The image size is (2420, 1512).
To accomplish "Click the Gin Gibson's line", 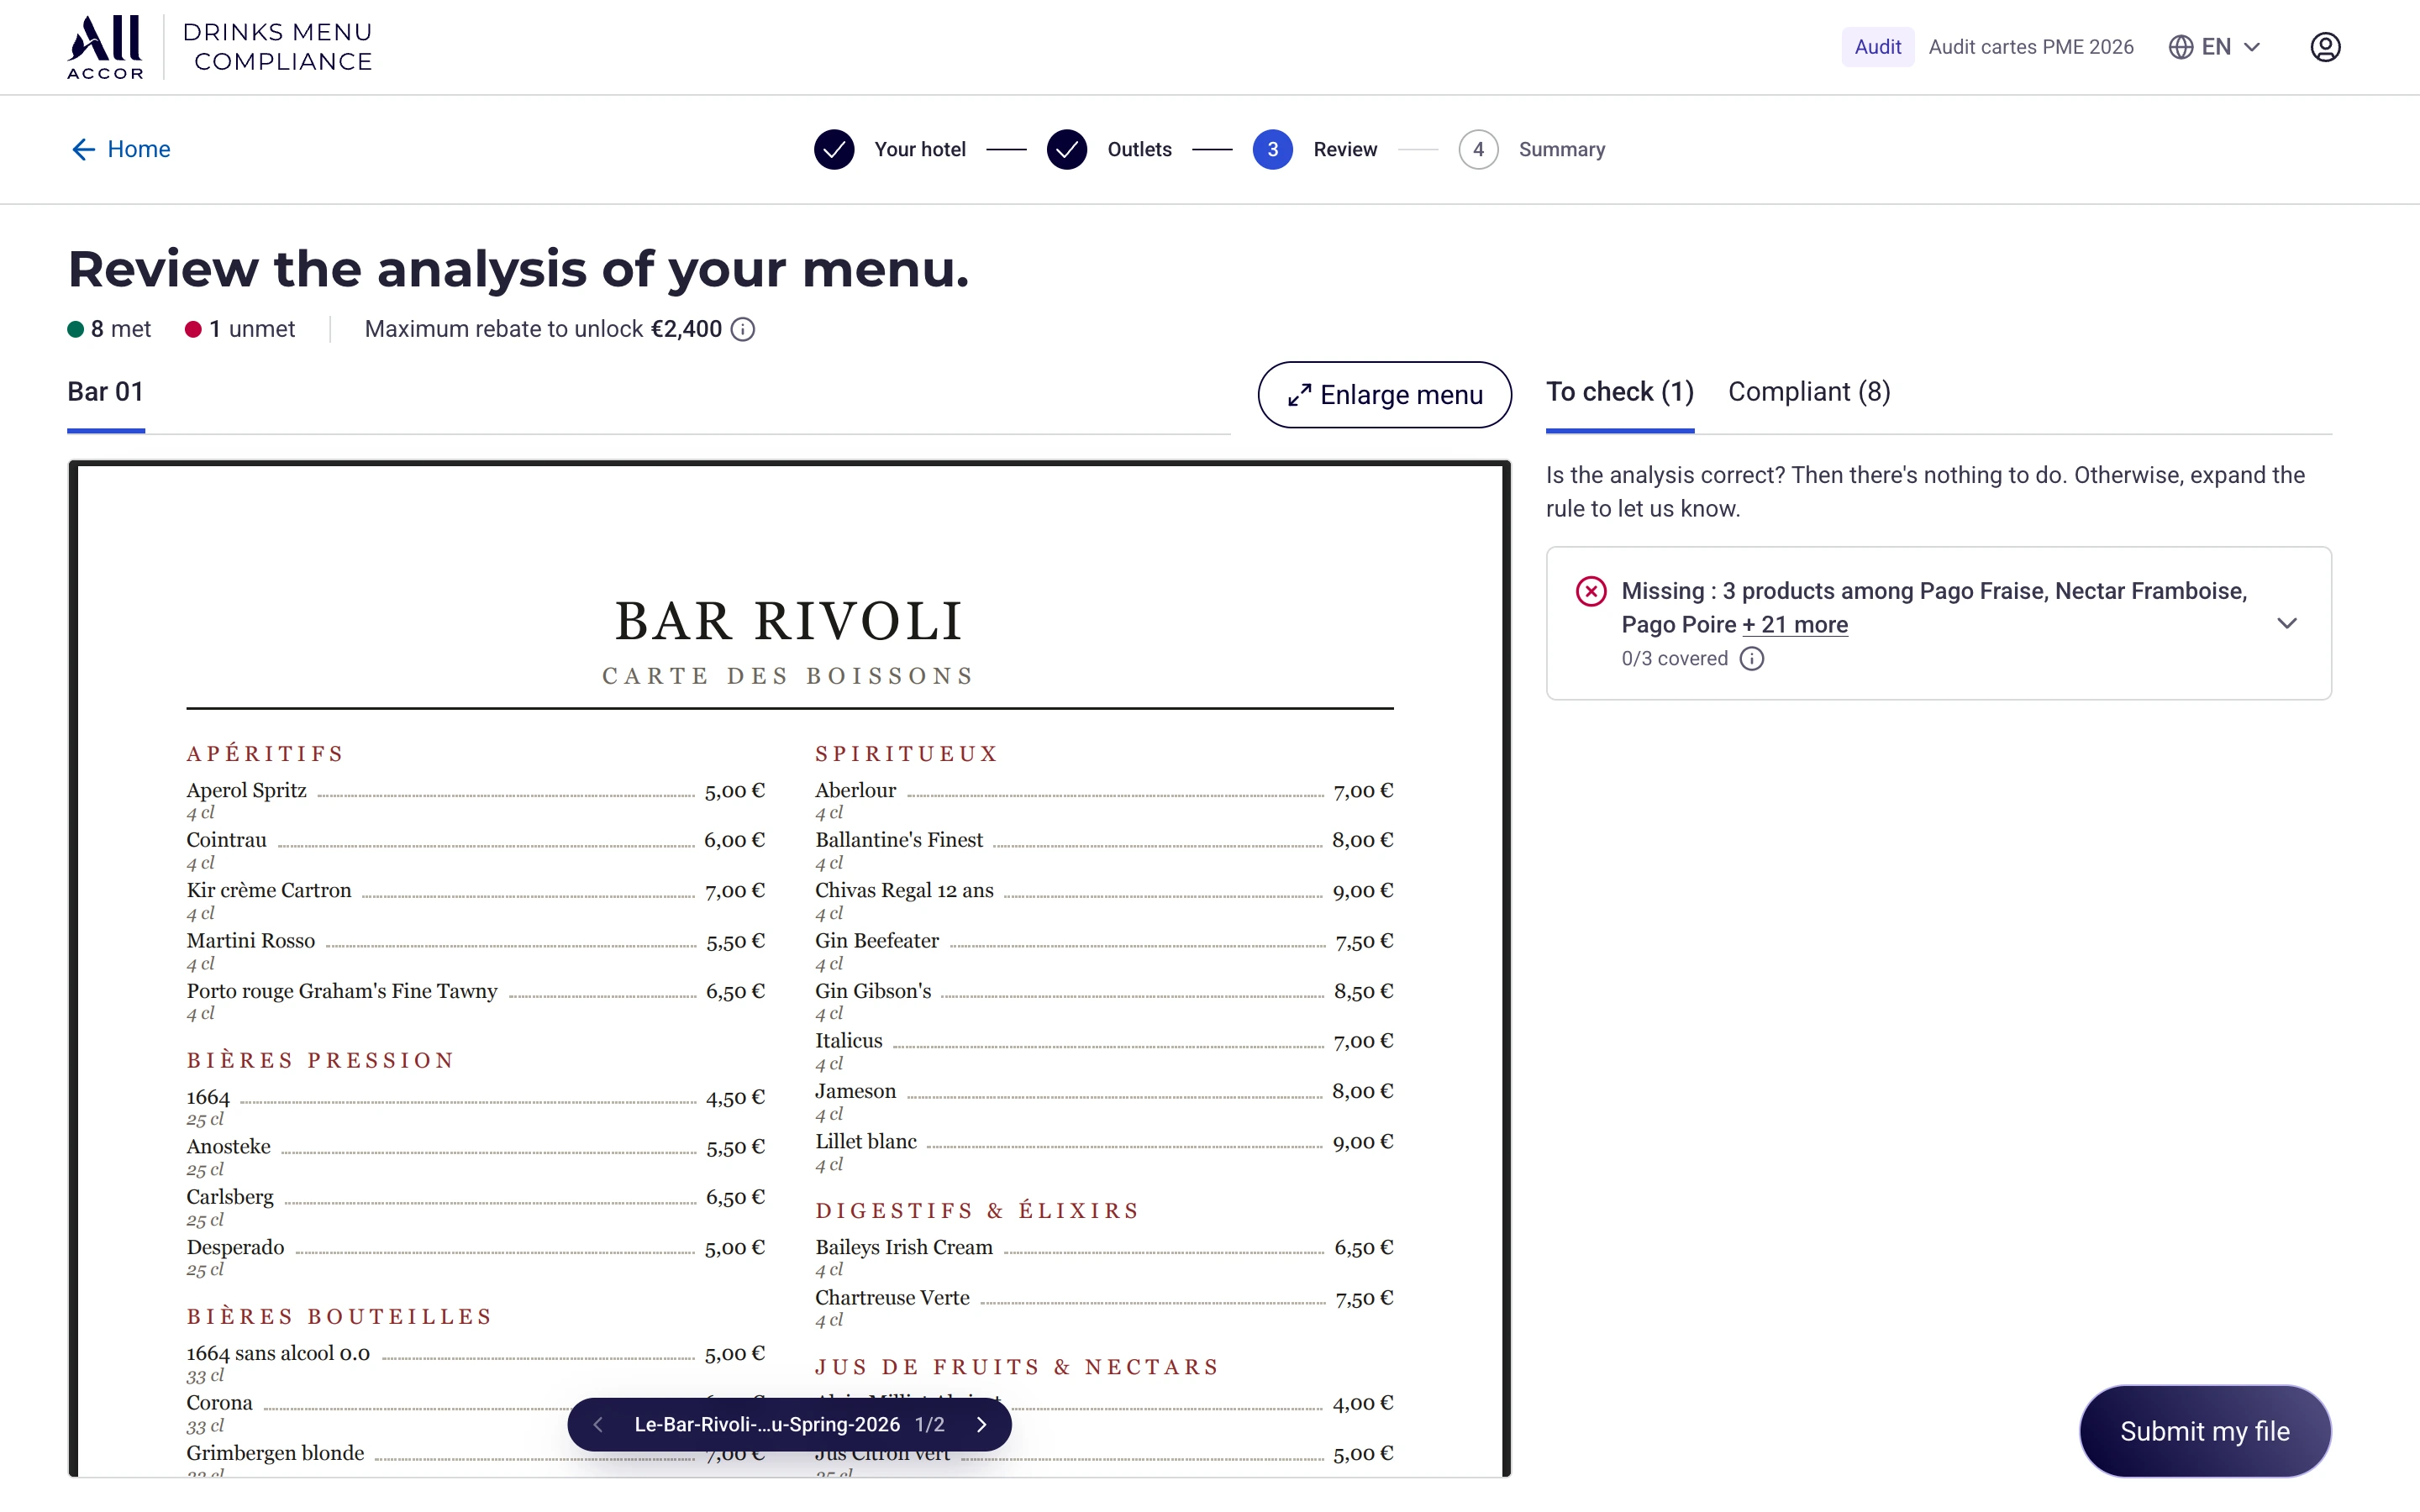I will coord(1104,991).
